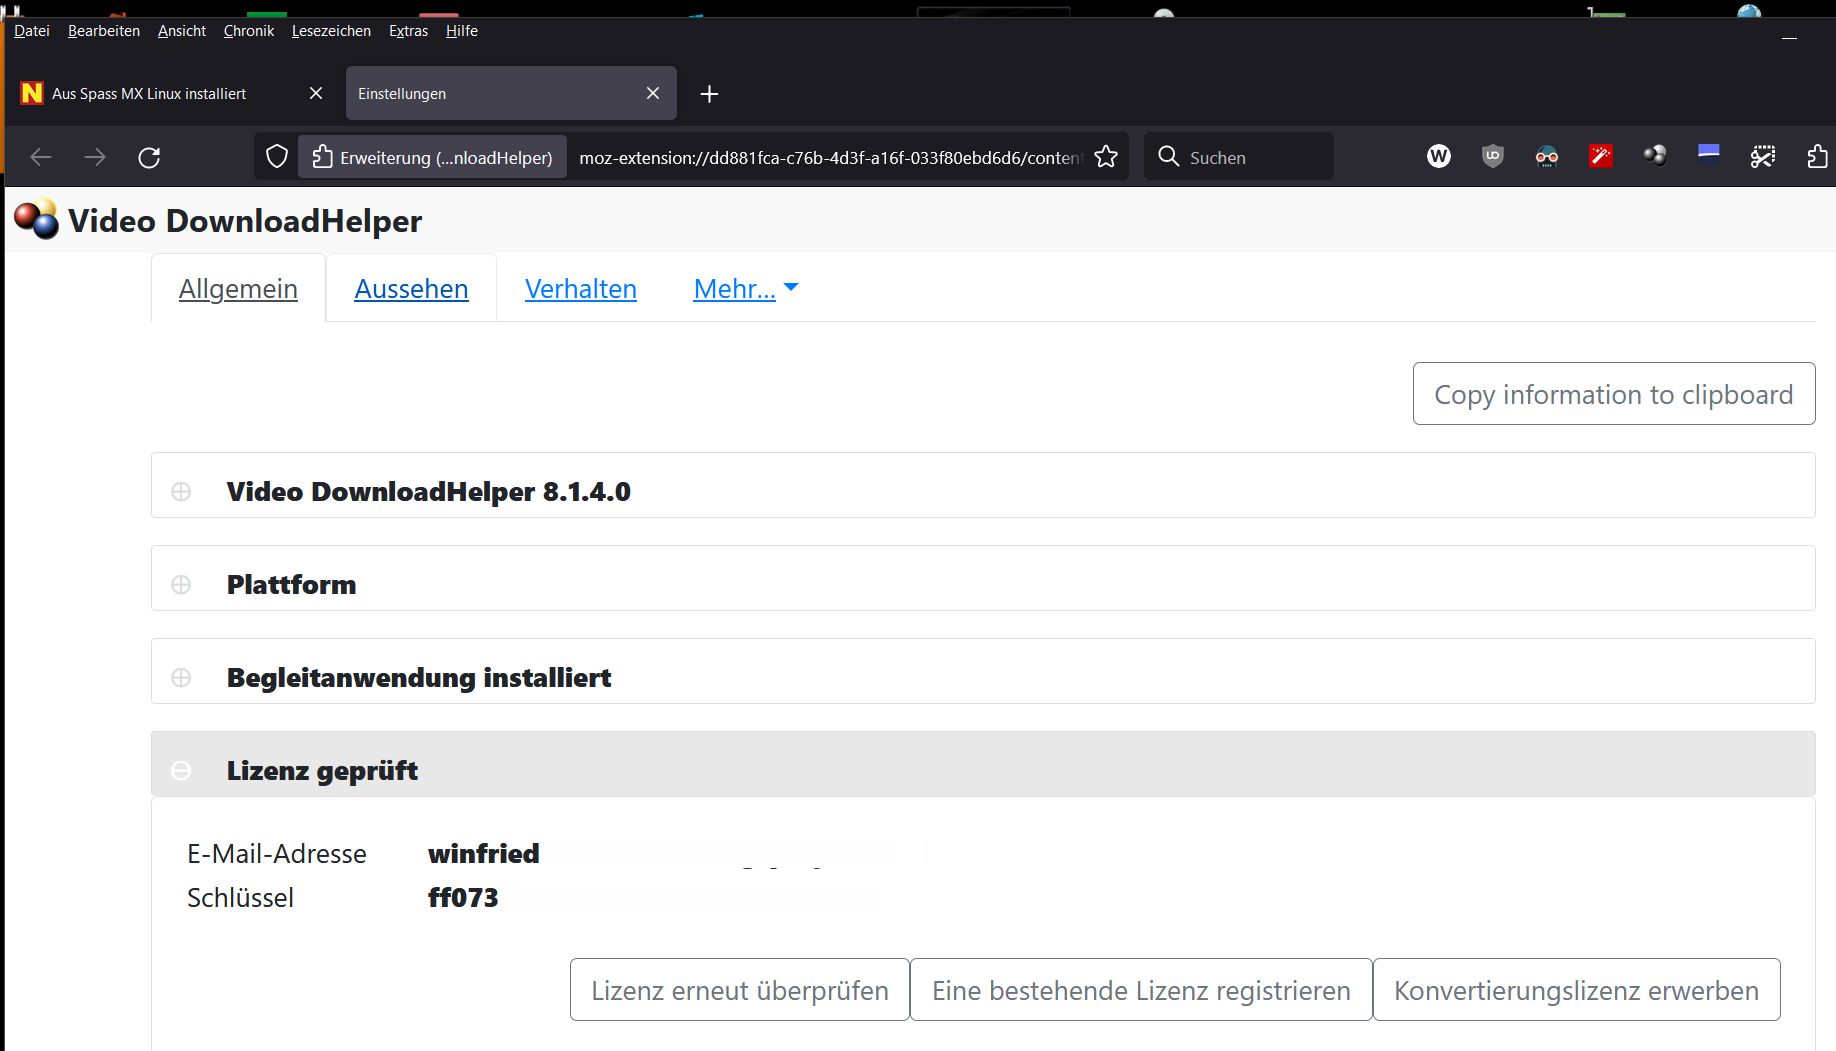Open the Ansicht menu

click(182, 31)
